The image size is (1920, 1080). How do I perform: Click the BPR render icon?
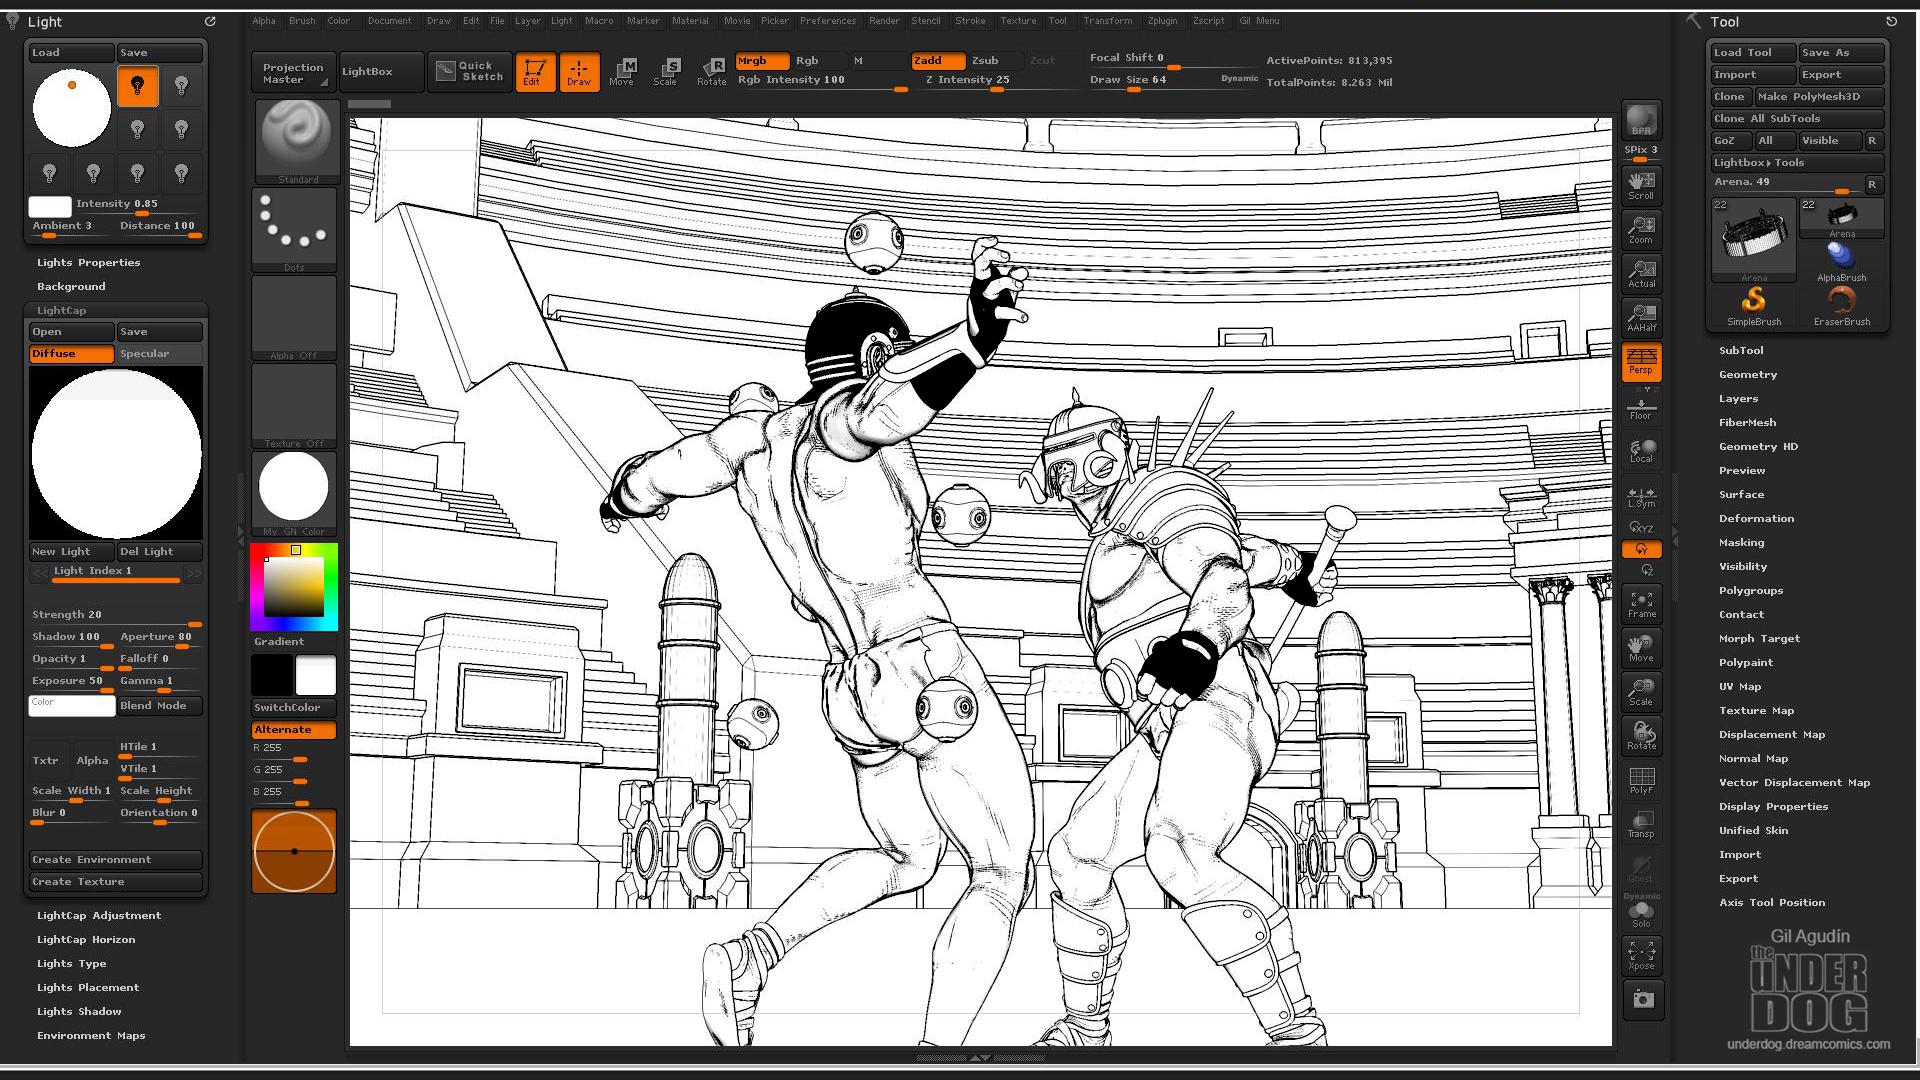[1641, 120]
